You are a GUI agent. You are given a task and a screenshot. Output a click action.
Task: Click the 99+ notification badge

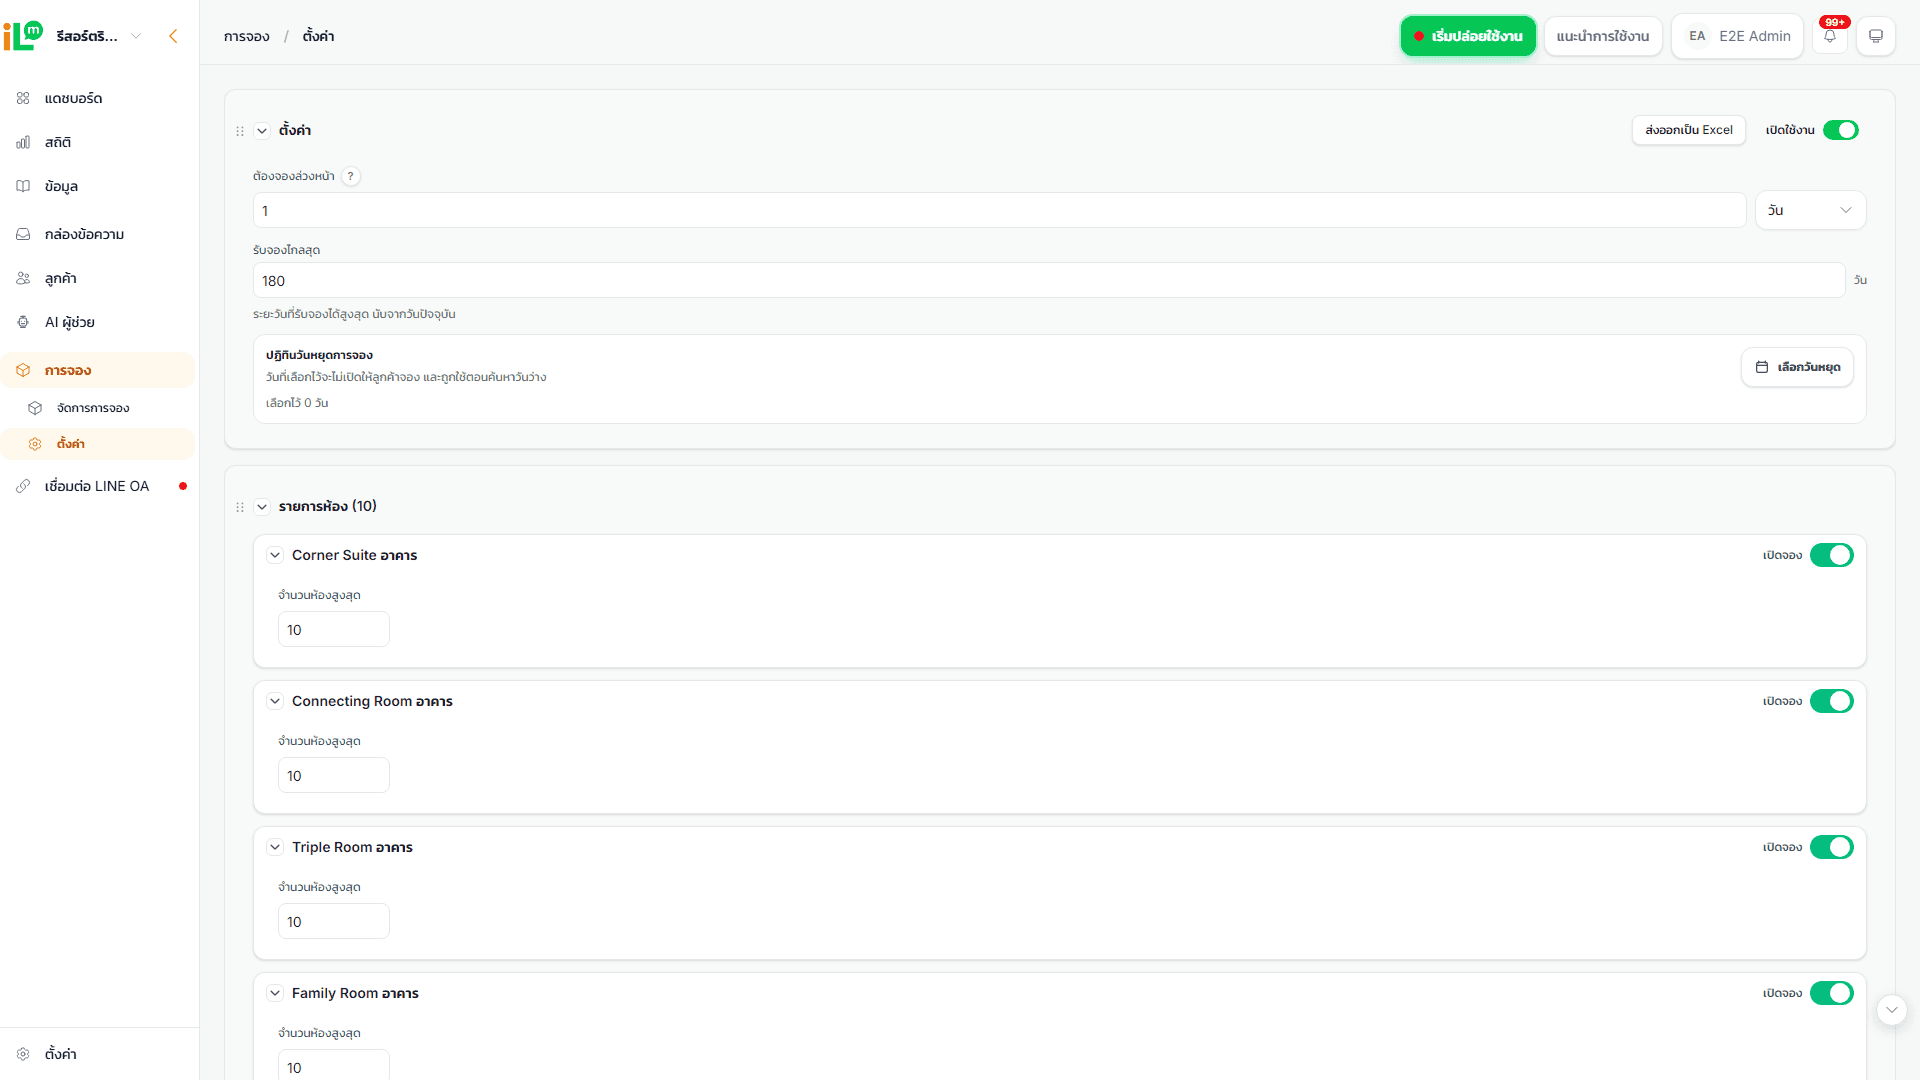pos(1835,22)
